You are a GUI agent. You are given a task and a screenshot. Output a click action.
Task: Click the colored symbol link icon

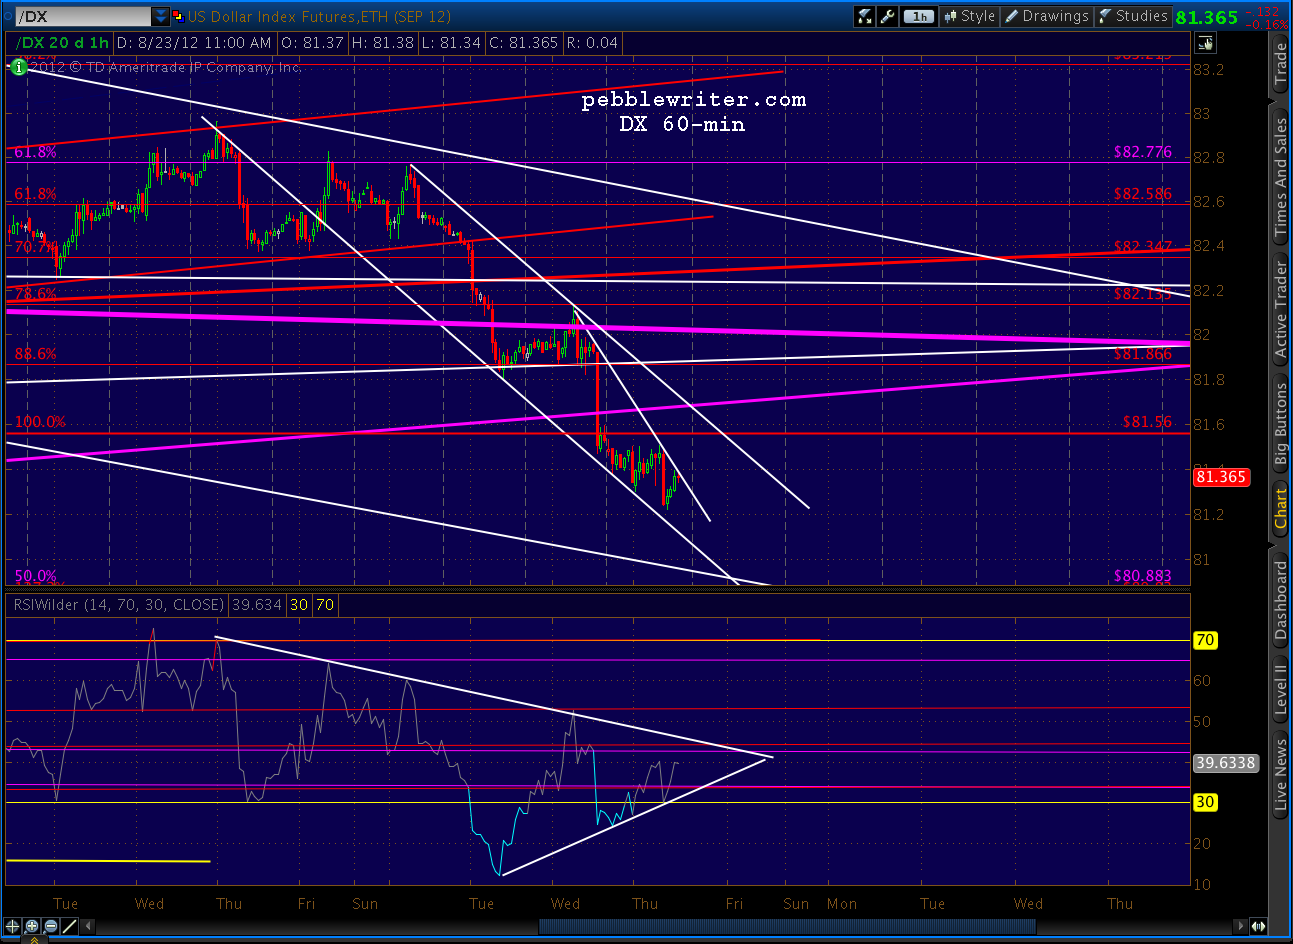(x=178, y=16)
